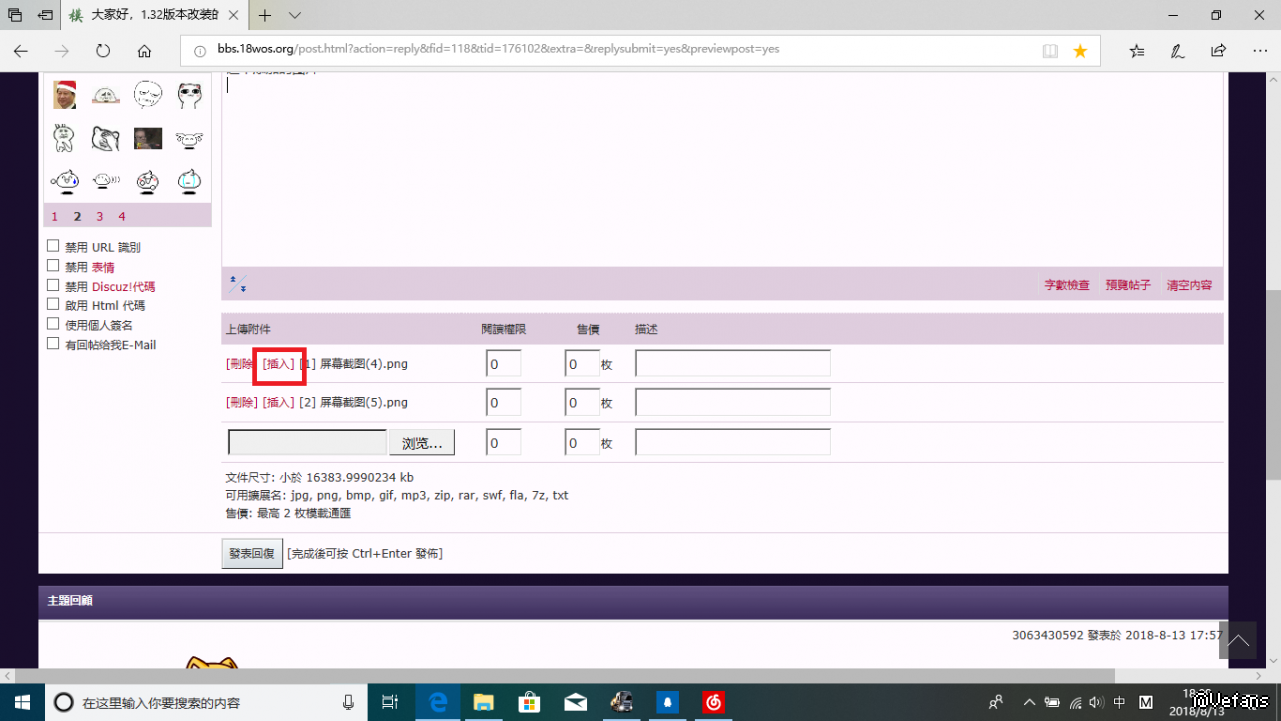Open Microsoft Store from the taskbar

(x=529, y=702)
